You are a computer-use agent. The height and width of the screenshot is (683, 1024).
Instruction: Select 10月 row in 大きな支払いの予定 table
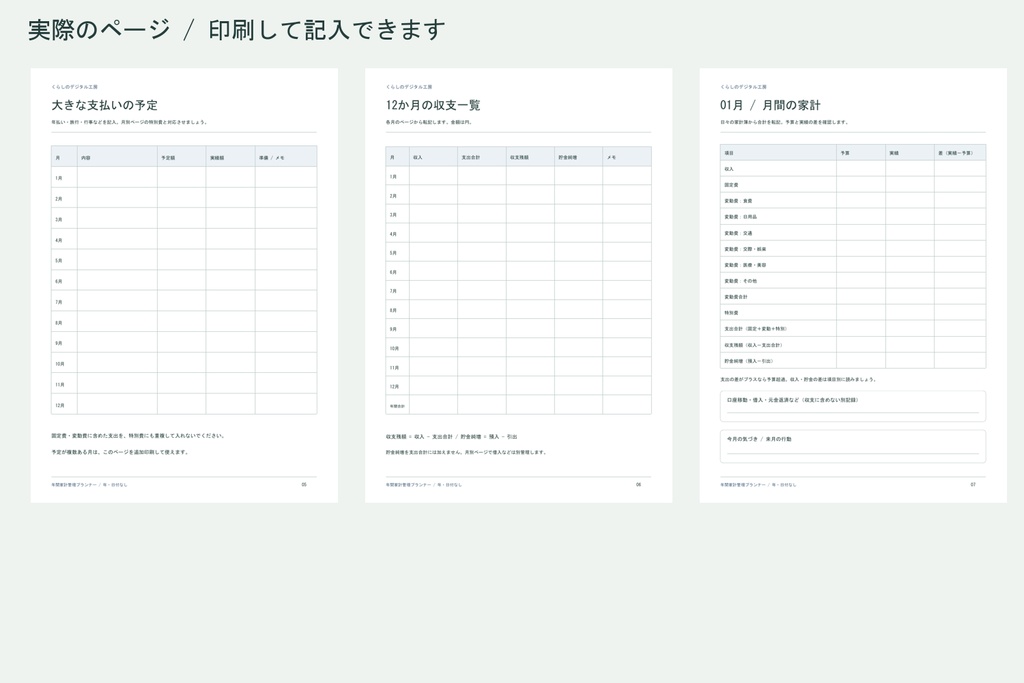point(184,364)
